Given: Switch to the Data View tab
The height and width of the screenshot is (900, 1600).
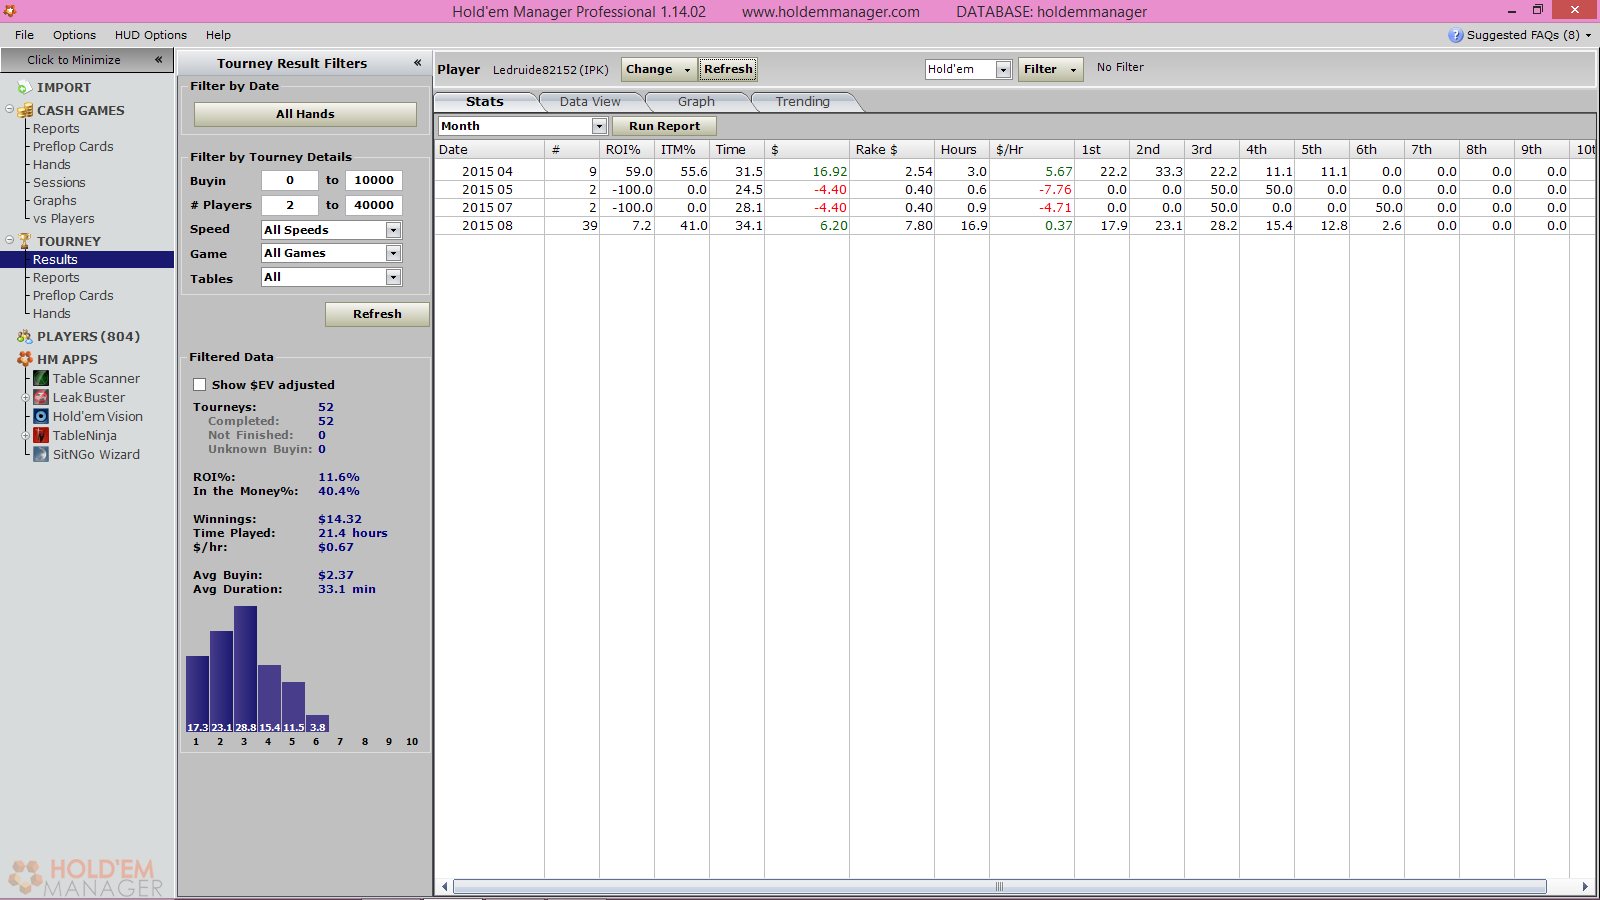Looking at the screenshot, I should (x=590, y=102).
